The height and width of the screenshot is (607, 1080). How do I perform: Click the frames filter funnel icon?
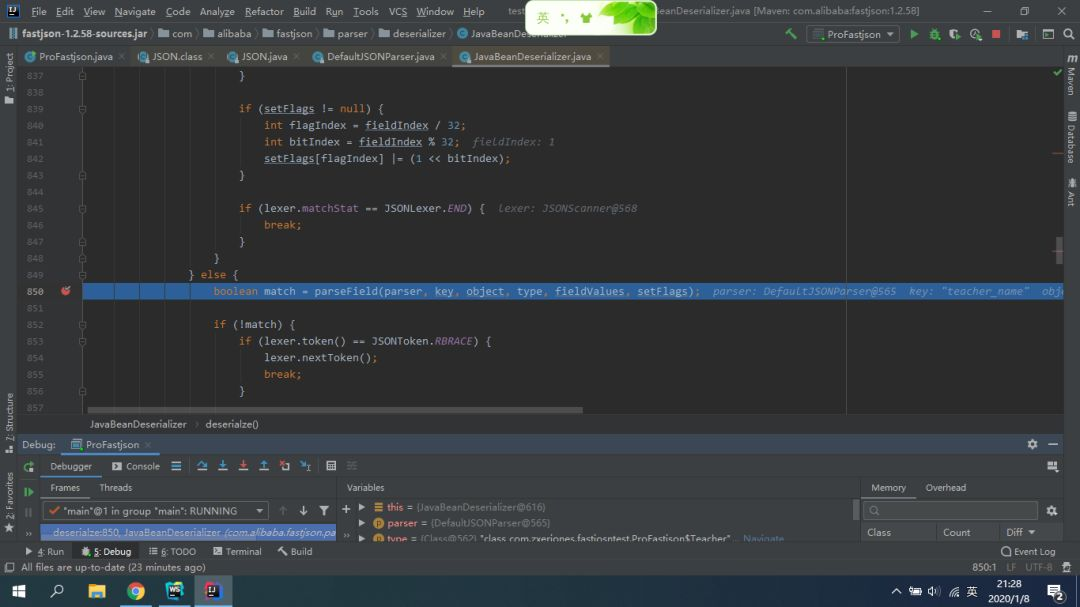[324, 511]
